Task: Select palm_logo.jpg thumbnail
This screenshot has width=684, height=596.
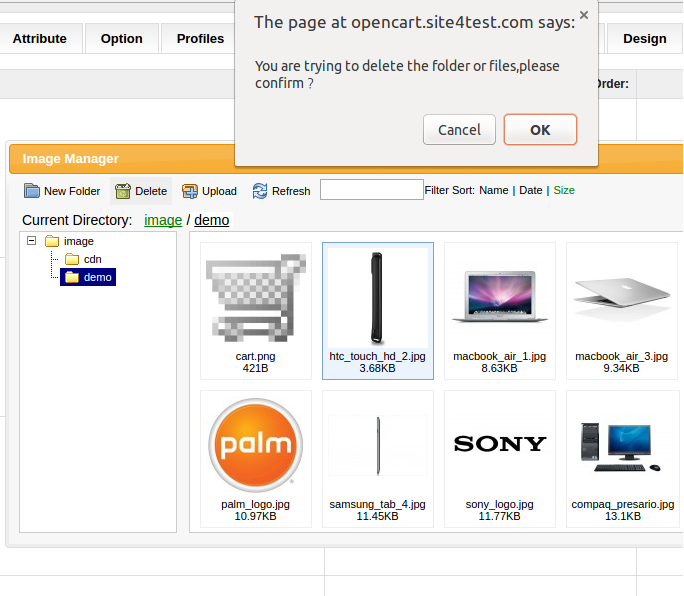Action: [256, 445]
